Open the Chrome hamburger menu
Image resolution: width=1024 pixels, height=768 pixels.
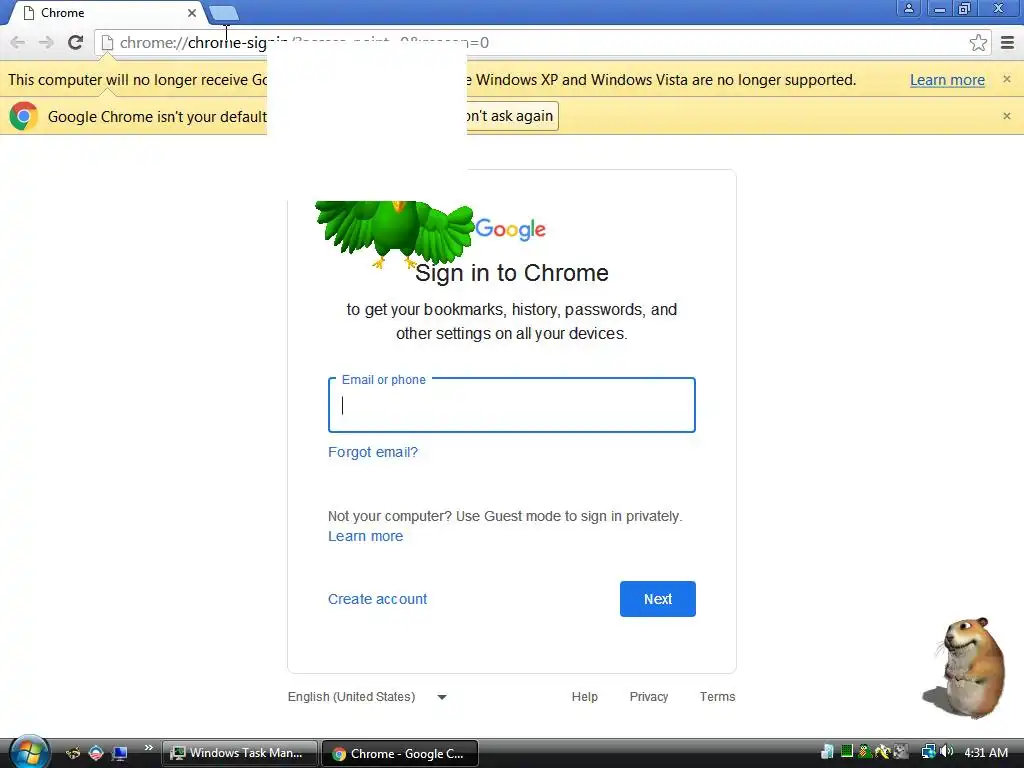1008,42
